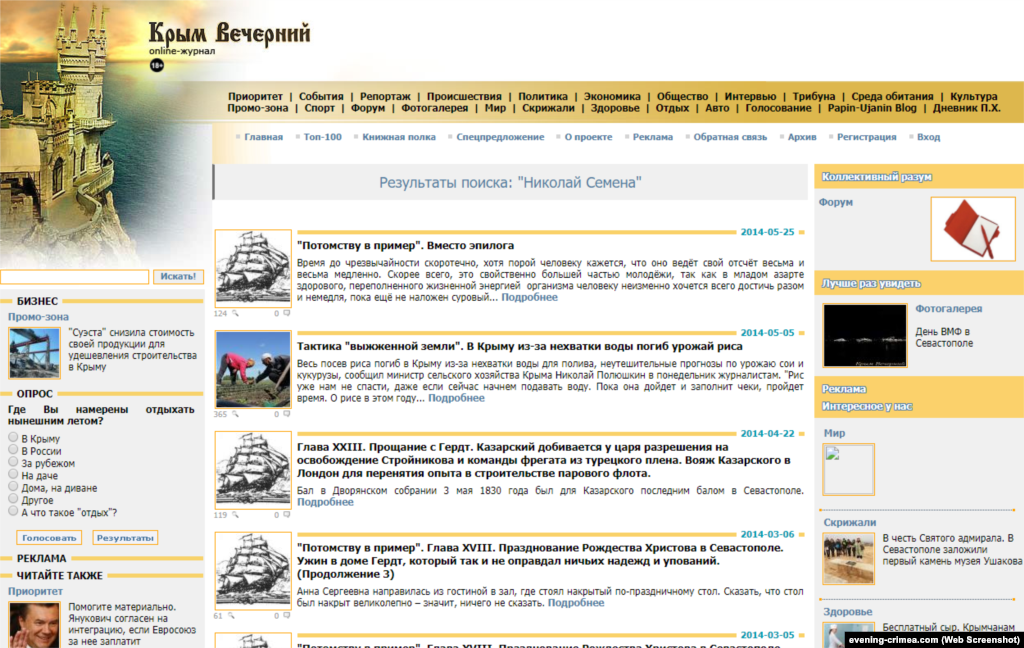The image size is (1024, 648).
Task: Open the red notebook Forum icon
Action: tap(972, 228)
